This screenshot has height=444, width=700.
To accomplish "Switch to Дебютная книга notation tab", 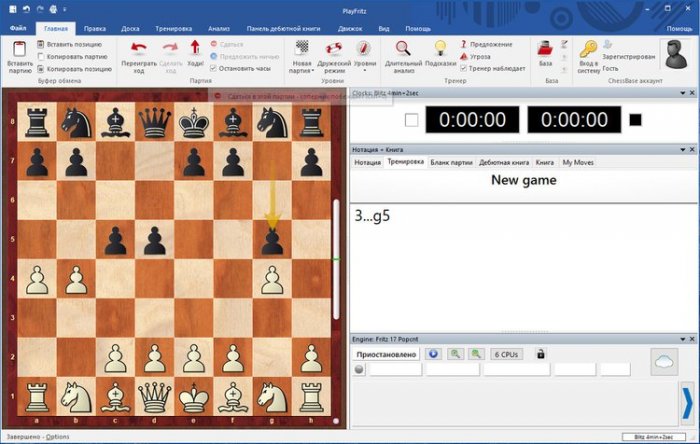I will [503, 161].
